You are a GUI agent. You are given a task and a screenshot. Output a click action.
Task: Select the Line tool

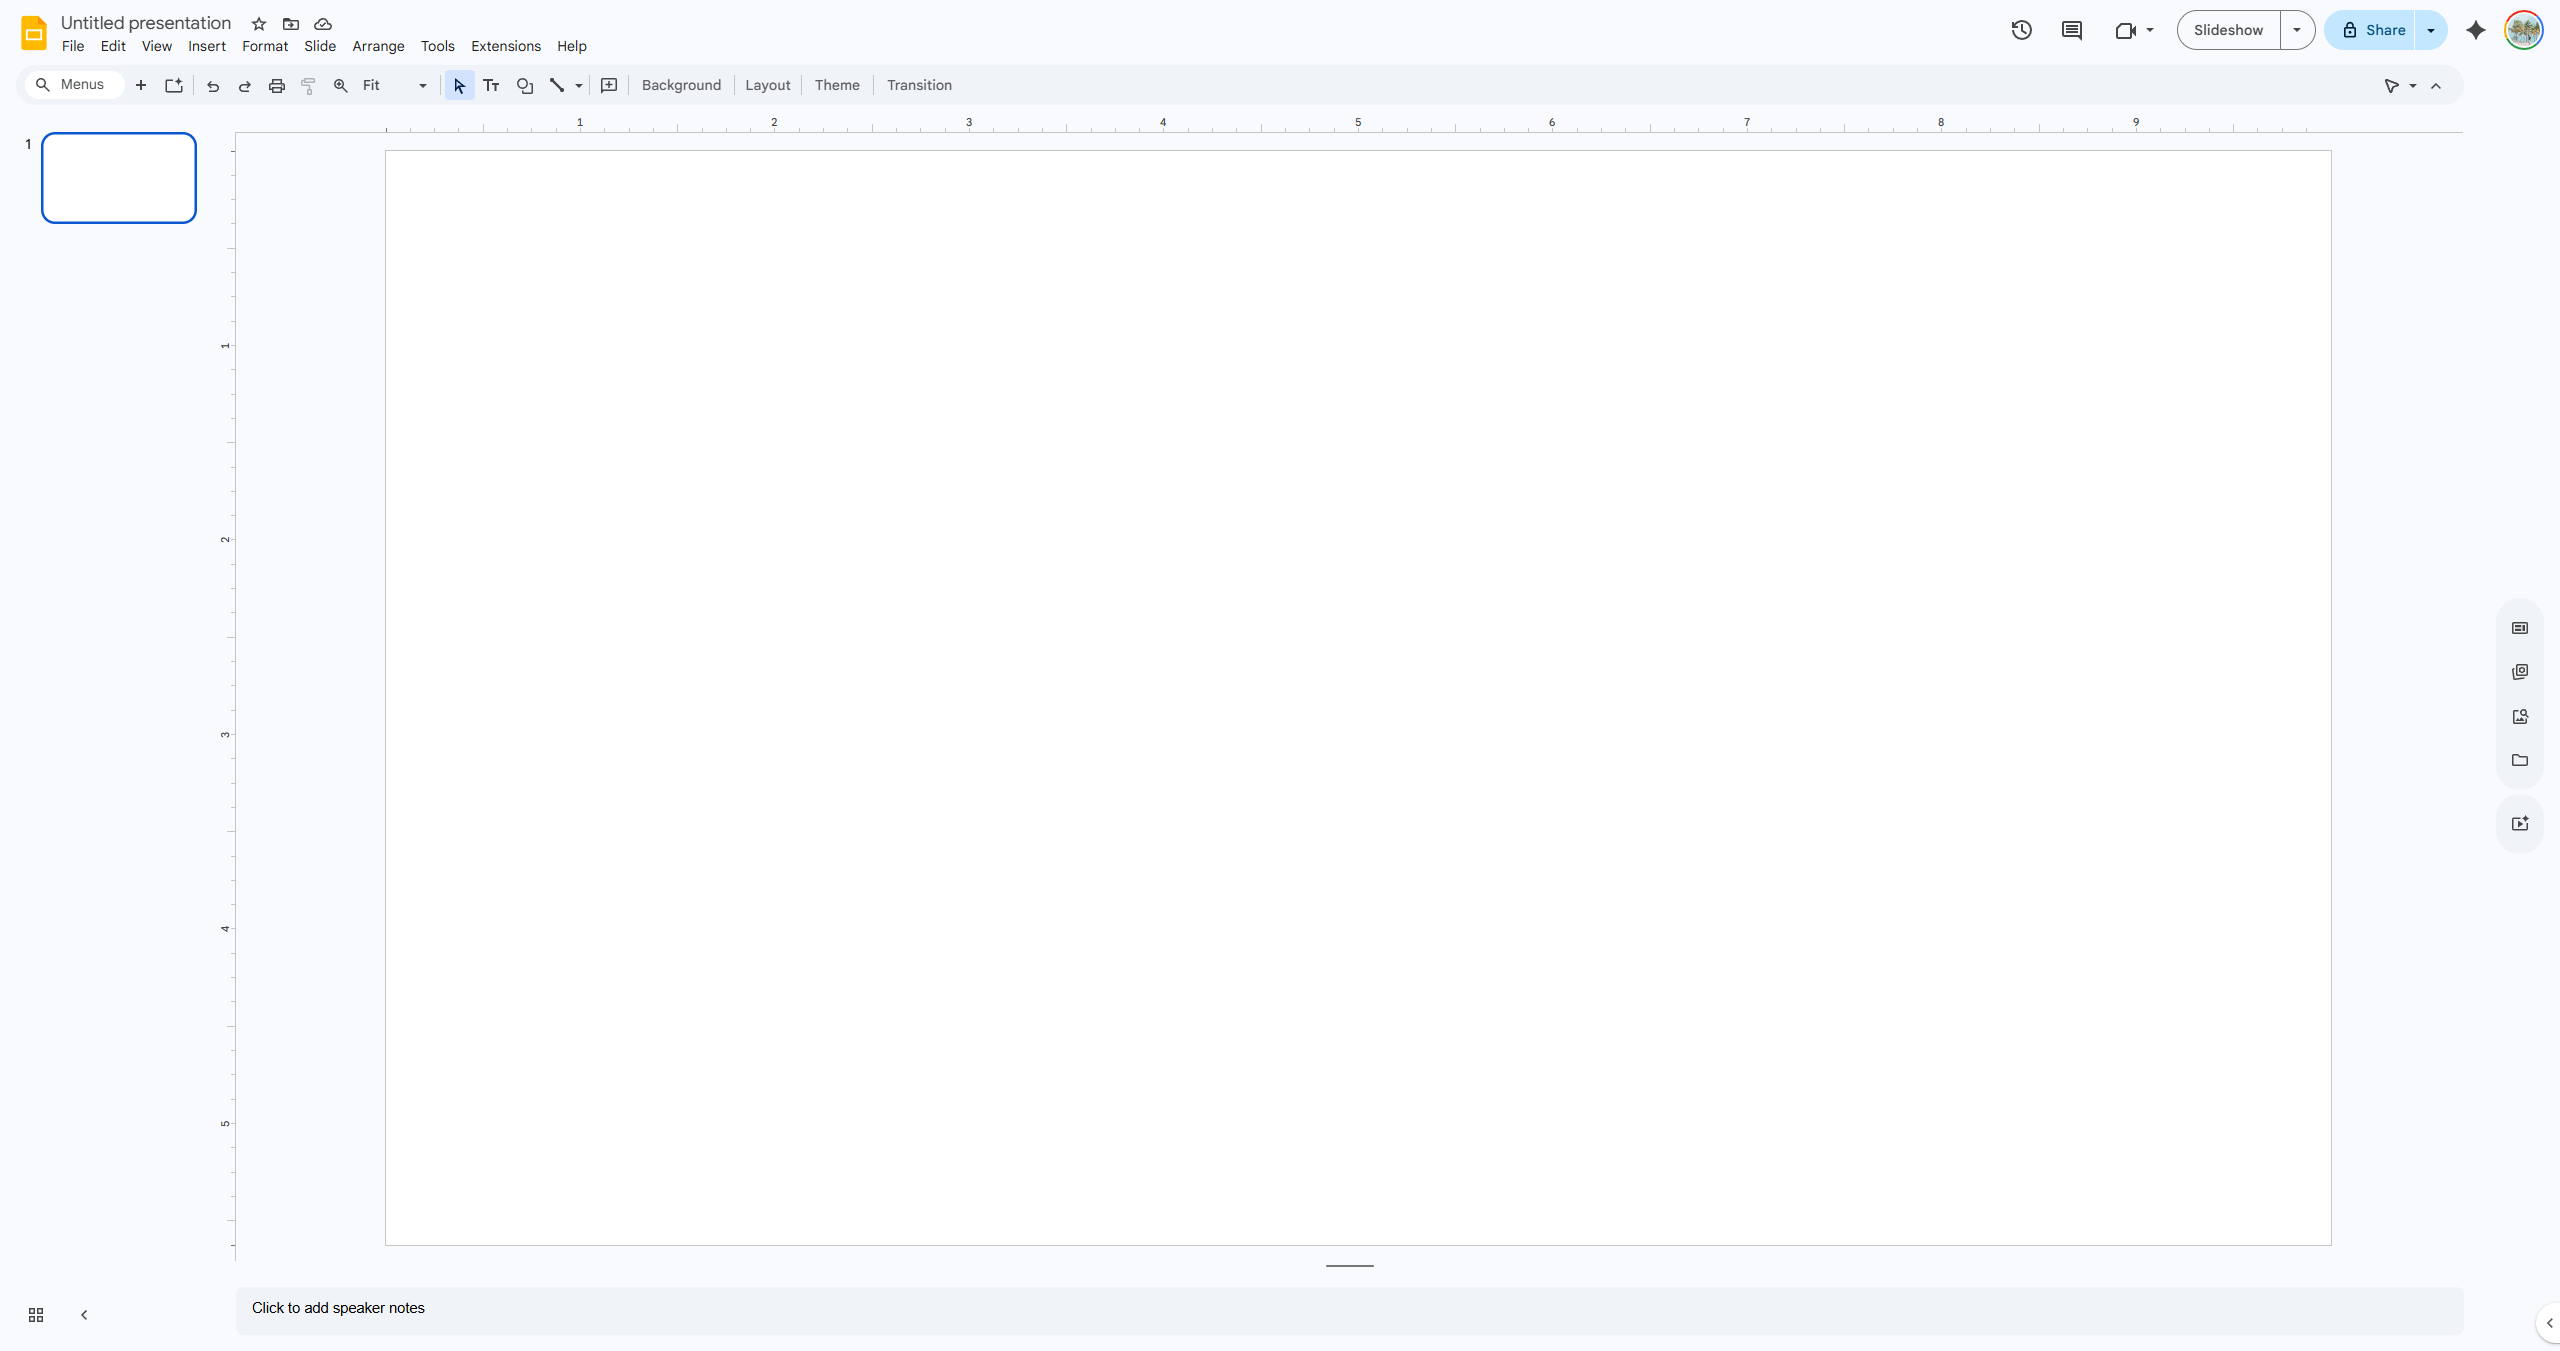click(557, 85)
